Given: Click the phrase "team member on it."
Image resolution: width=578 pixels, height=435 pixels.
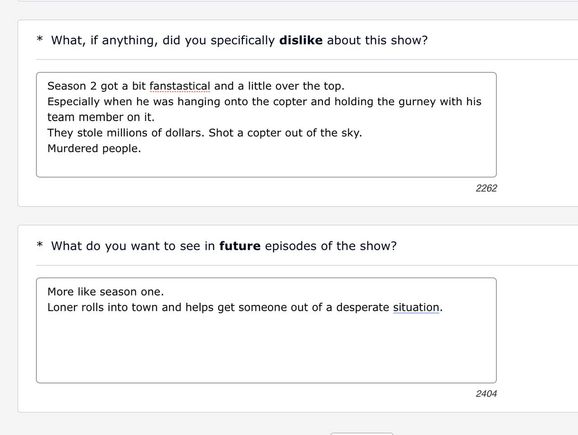Looking at the screenshot, I should (101, 117).
